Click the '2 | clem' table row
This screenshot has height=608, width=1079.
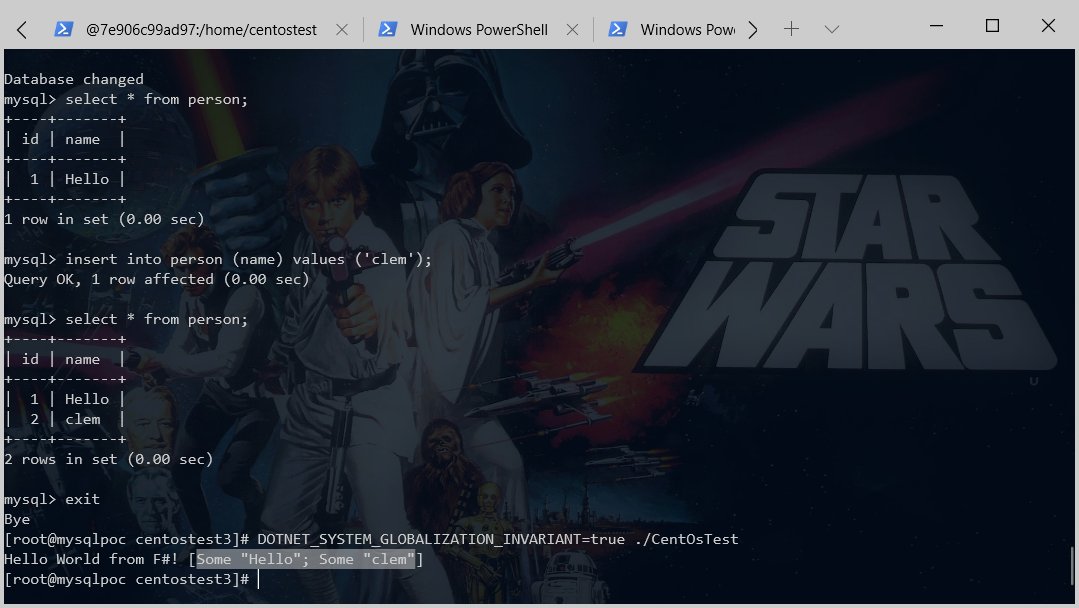(x=65, y=419)
